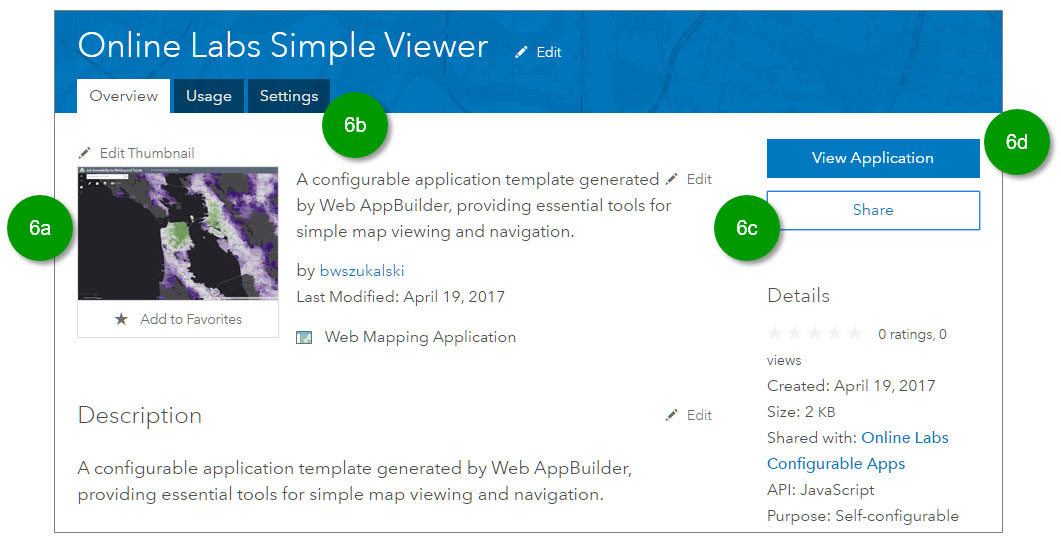Open the Overview tab

tap(123, 96)
